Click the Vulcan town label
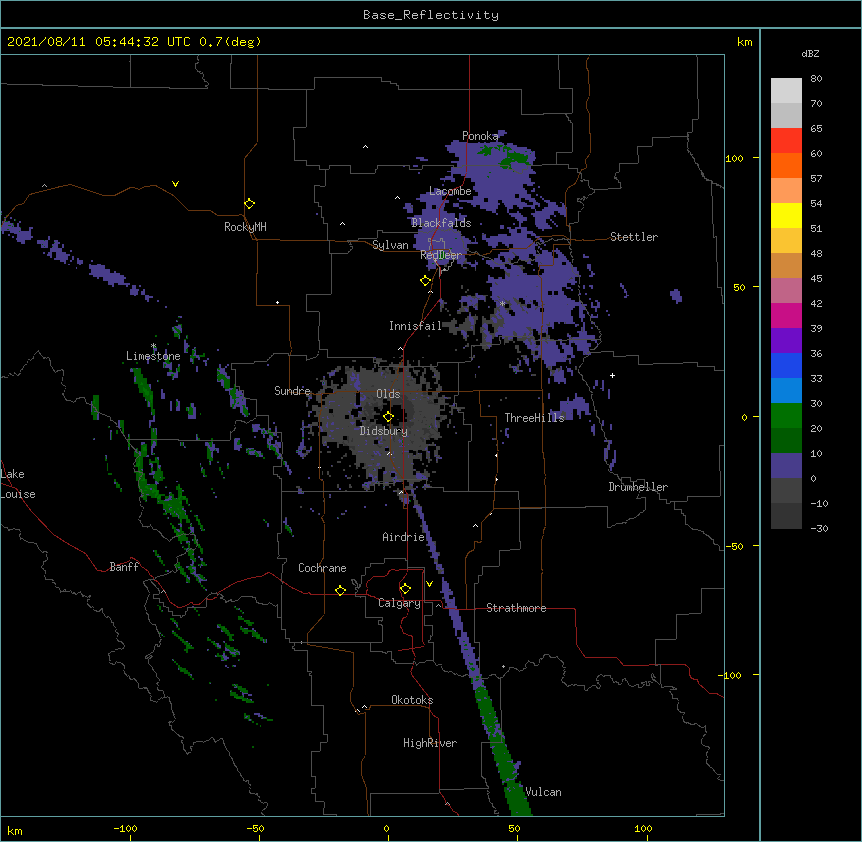The height and width of the screenshot is (842, 862). point(543,792)
